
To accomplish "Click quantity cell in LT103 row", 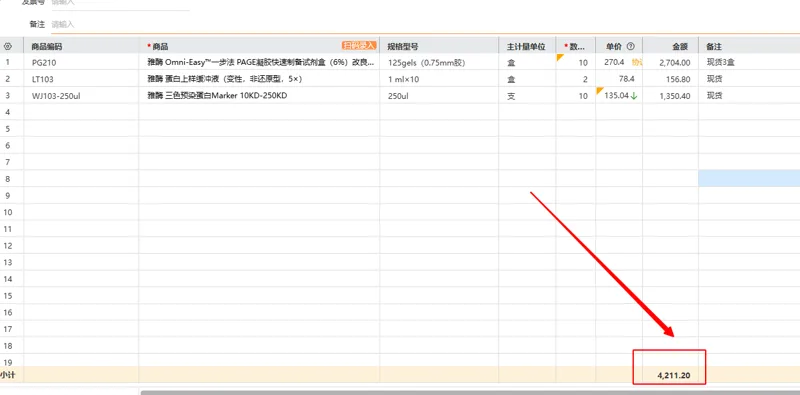I will [x=576, y=79].
